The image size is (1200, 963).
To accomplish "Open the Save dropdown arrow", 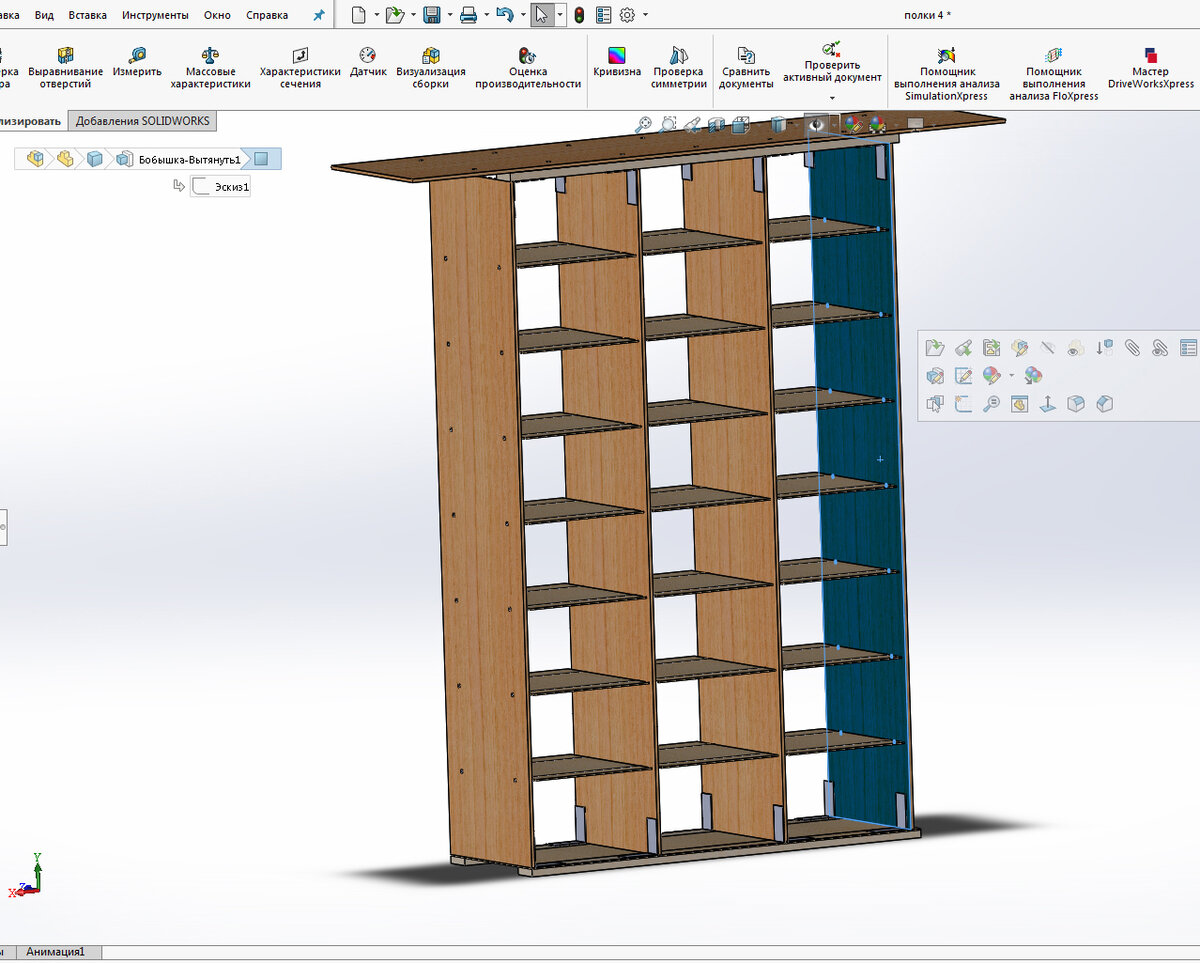I will pos(450,15).
